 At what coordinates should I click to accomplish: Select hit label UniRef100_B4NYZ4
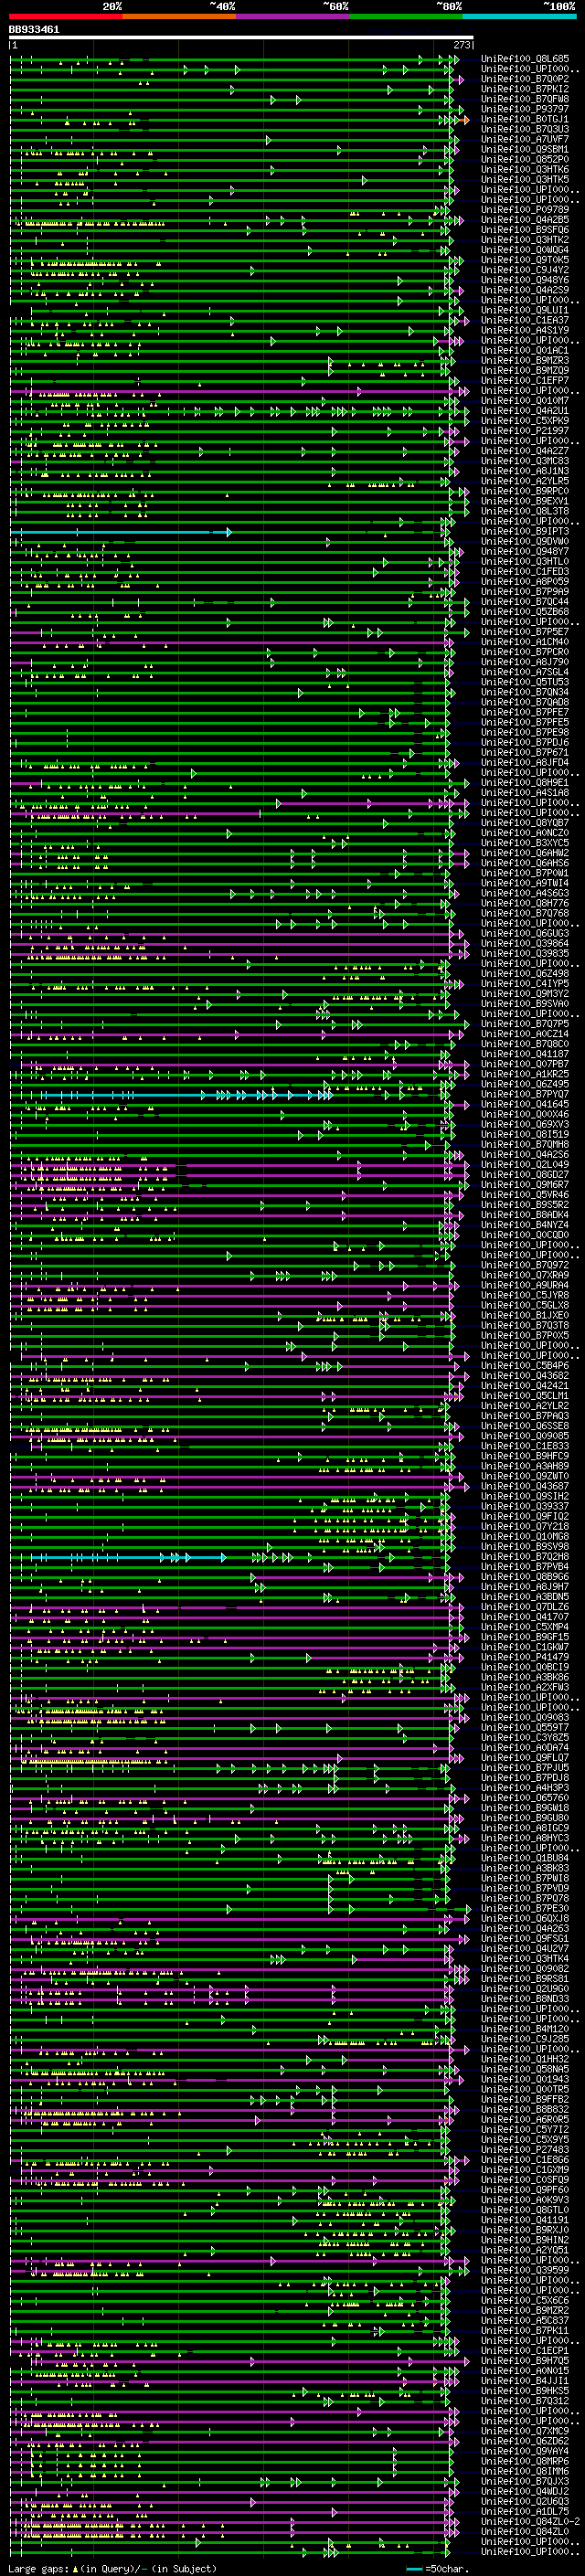click(x=525, y=1225)
